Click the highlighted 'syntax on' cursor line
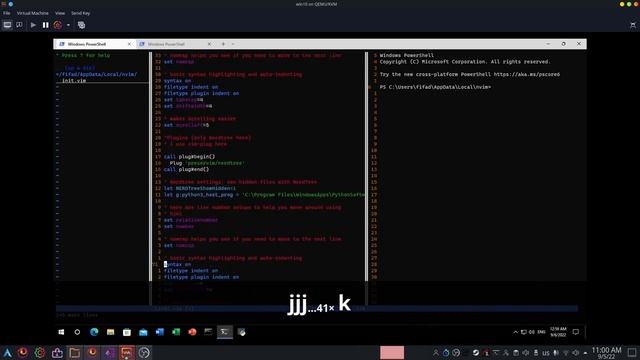 (178, 264)
